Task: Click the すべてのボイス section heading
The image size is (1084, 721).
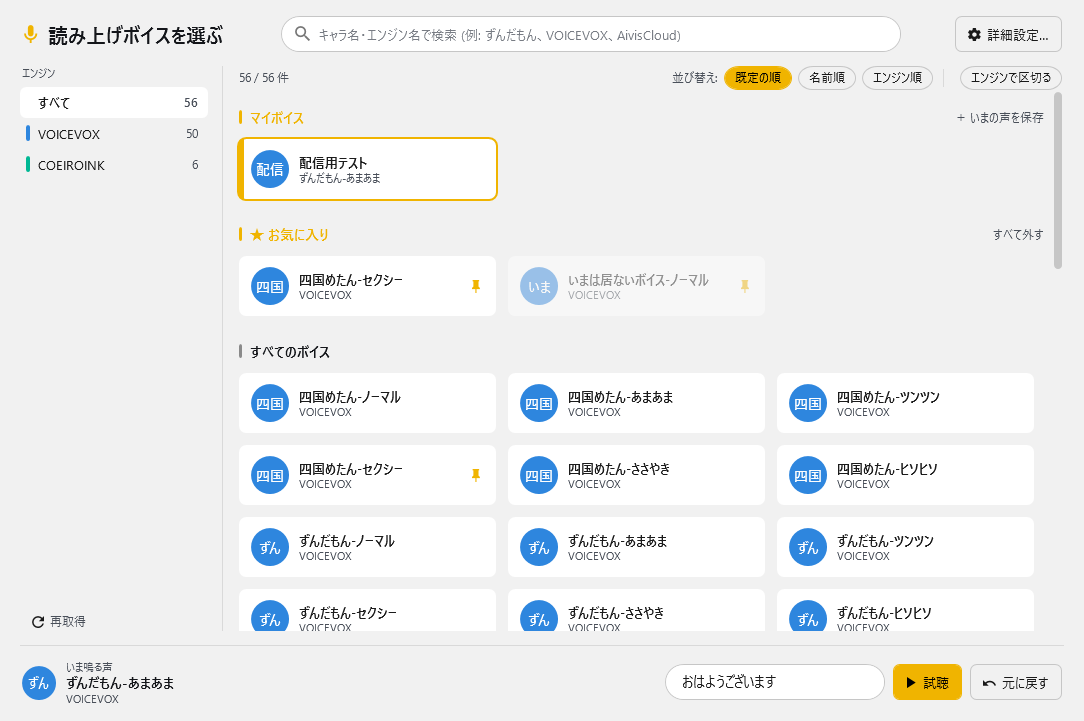Action: click(x=290, y=352)
